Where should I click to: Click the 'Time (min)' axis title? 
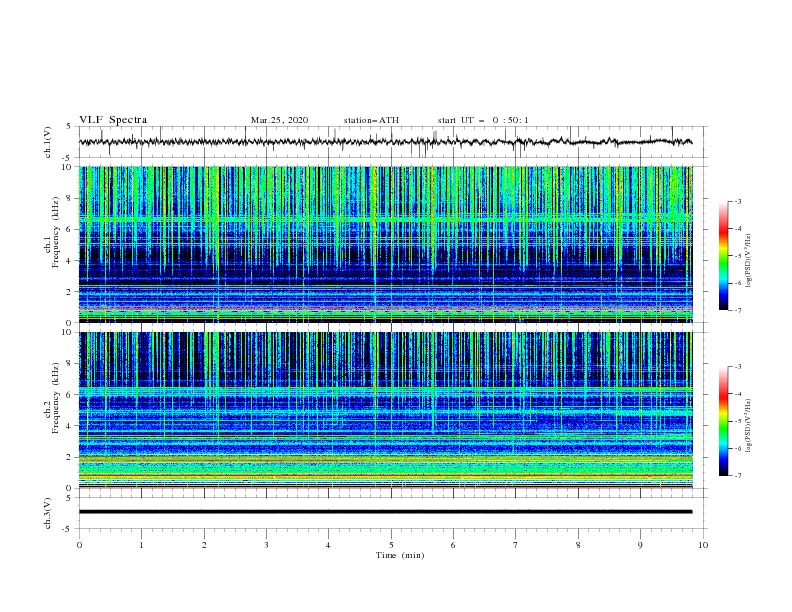point(400,555)
